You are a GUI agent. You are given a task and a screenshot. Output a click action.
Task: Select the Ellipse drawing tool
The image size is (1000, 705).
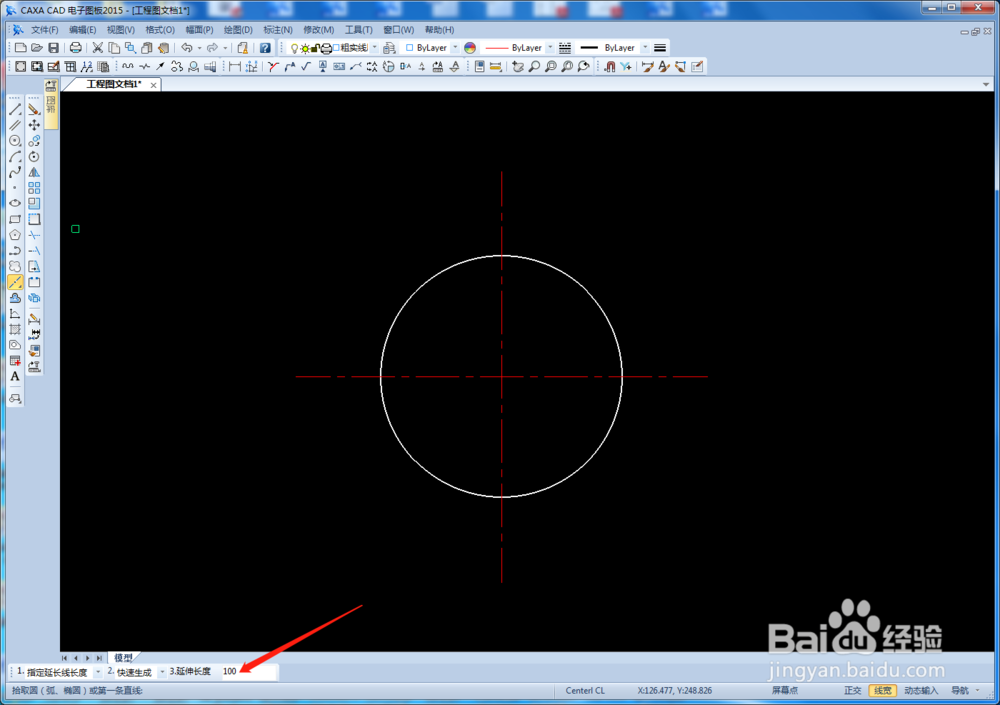click(x=15, y=204)
